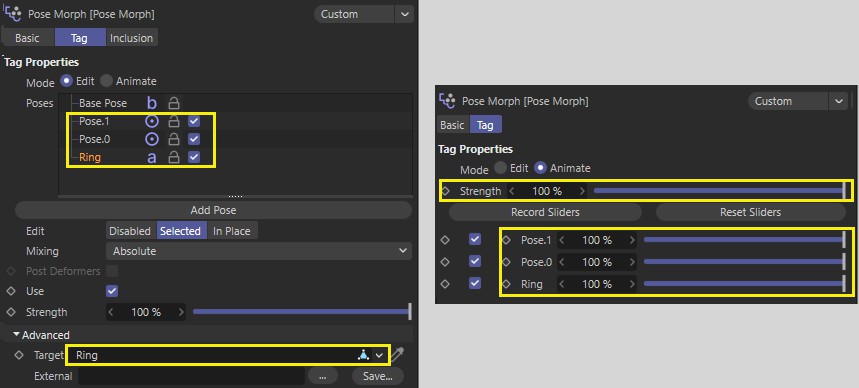Click outer keyframe diamond before Pose.1 checkbox
This screenshot has height=388, width=859.
pos(445,240)
